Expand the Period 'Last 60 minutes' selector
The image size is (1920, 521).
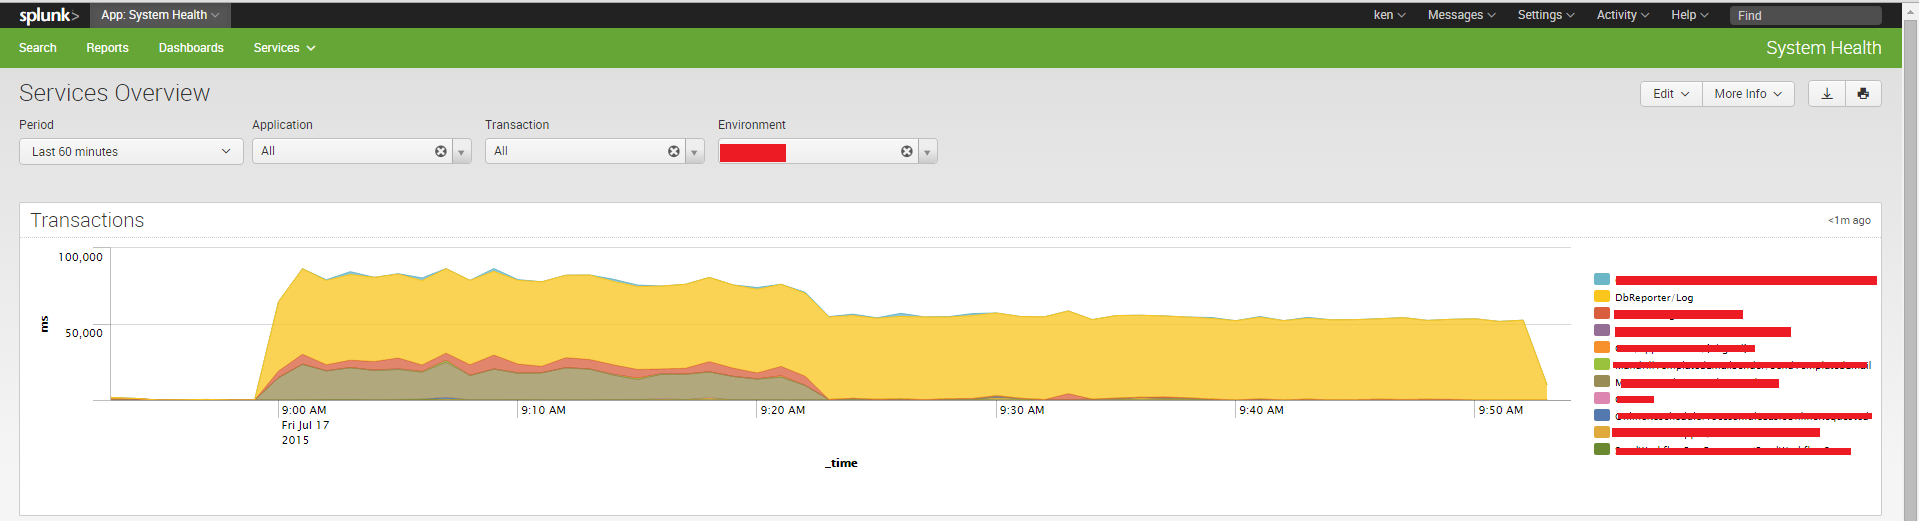131,152
